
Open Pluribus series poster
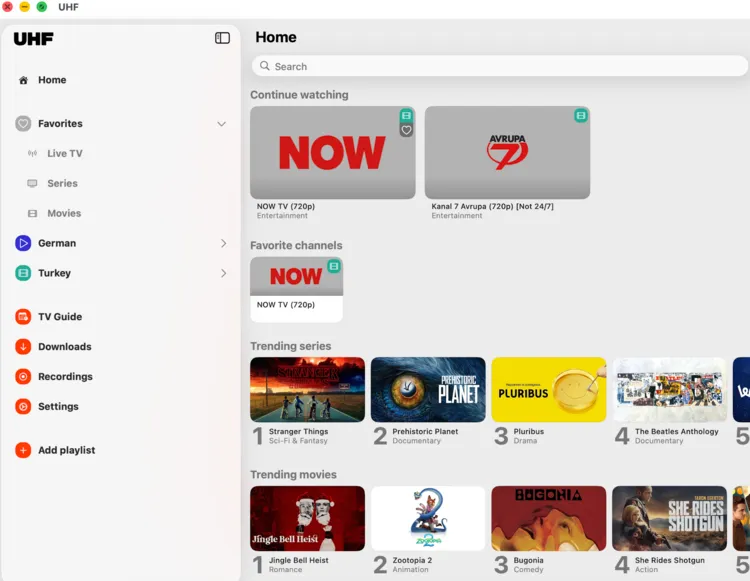tap(549, 389)
